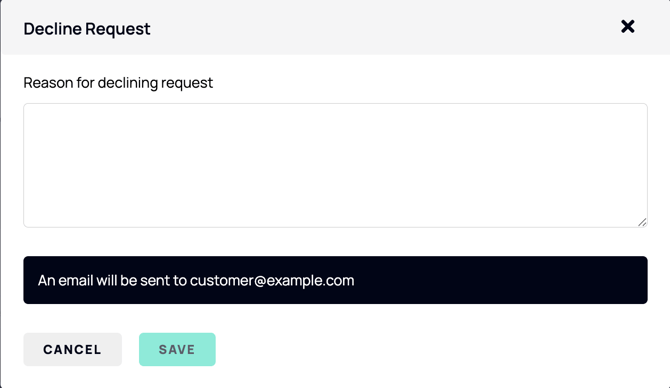The height and width of the screenshot is (388, 670).
Task: Place cursor in the empty reason box
Action: pos(335,165)
